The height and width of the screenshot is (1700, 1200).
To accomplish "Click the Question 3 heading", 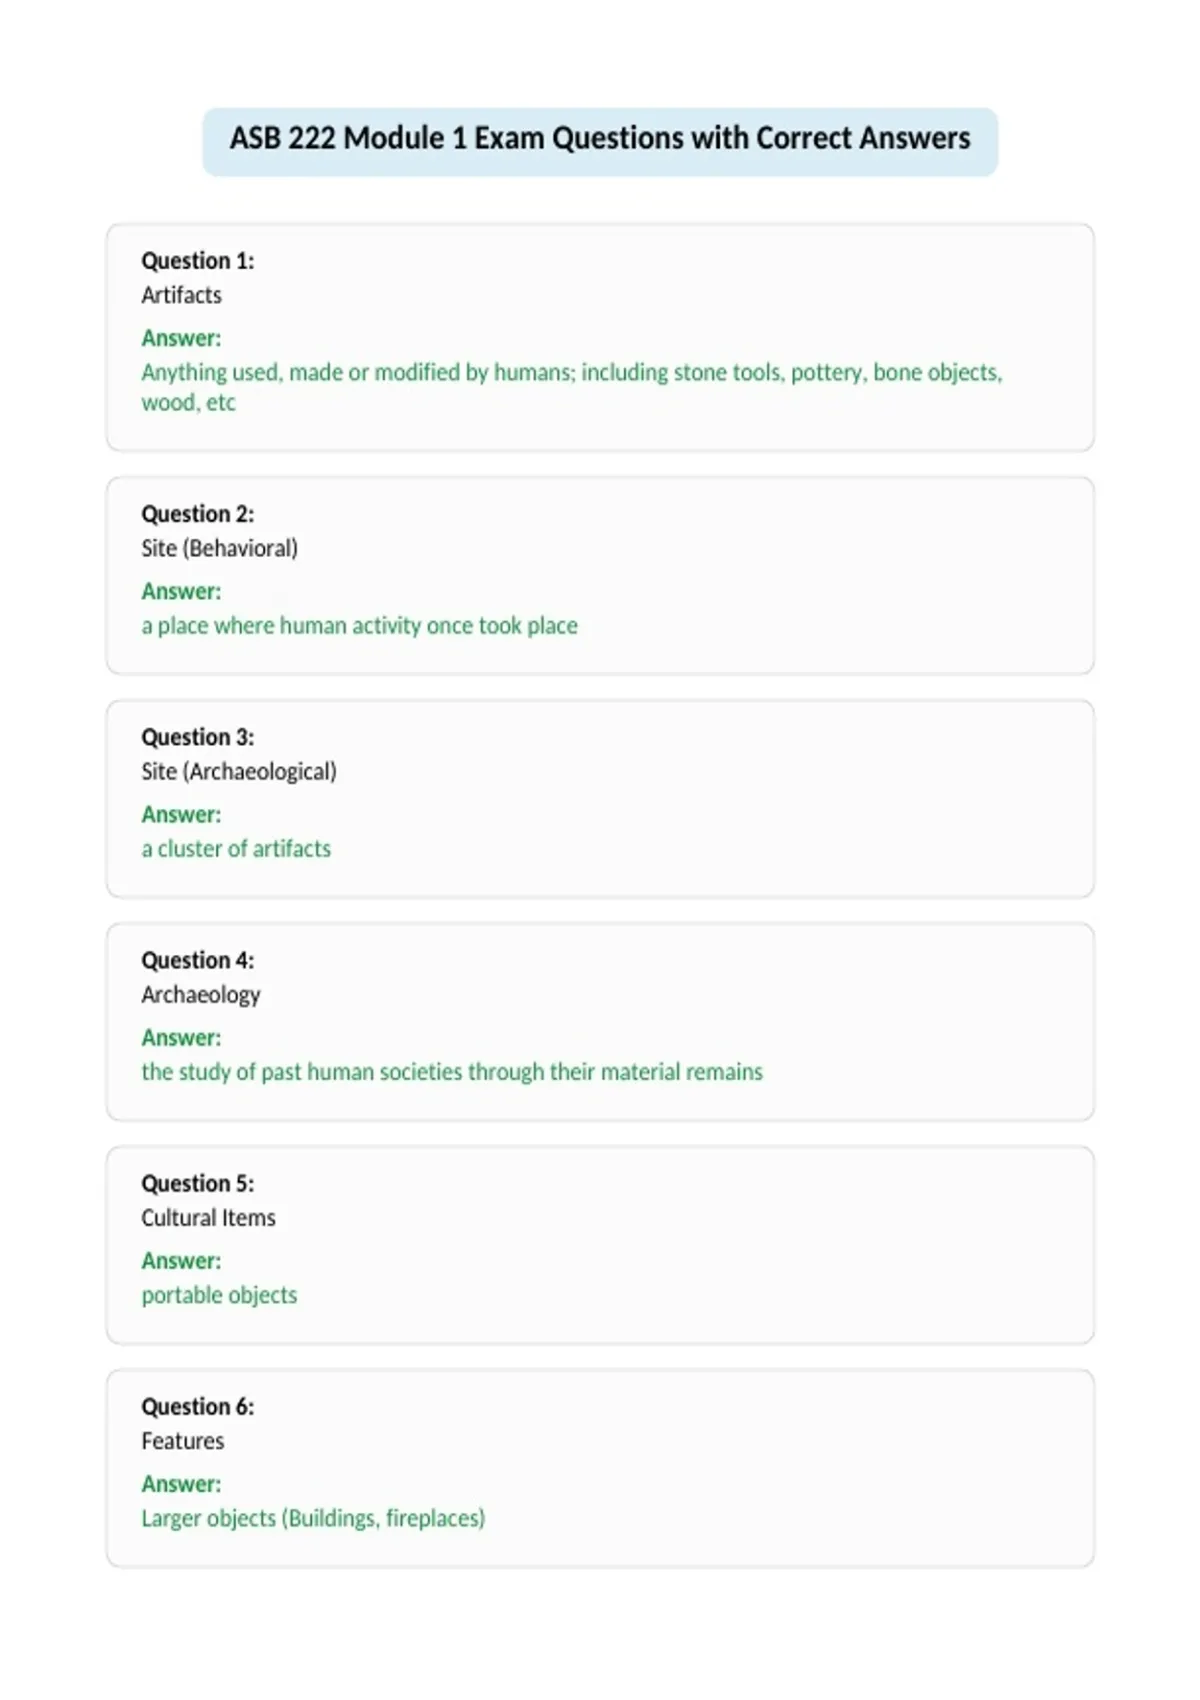I will tap(197, 737).
